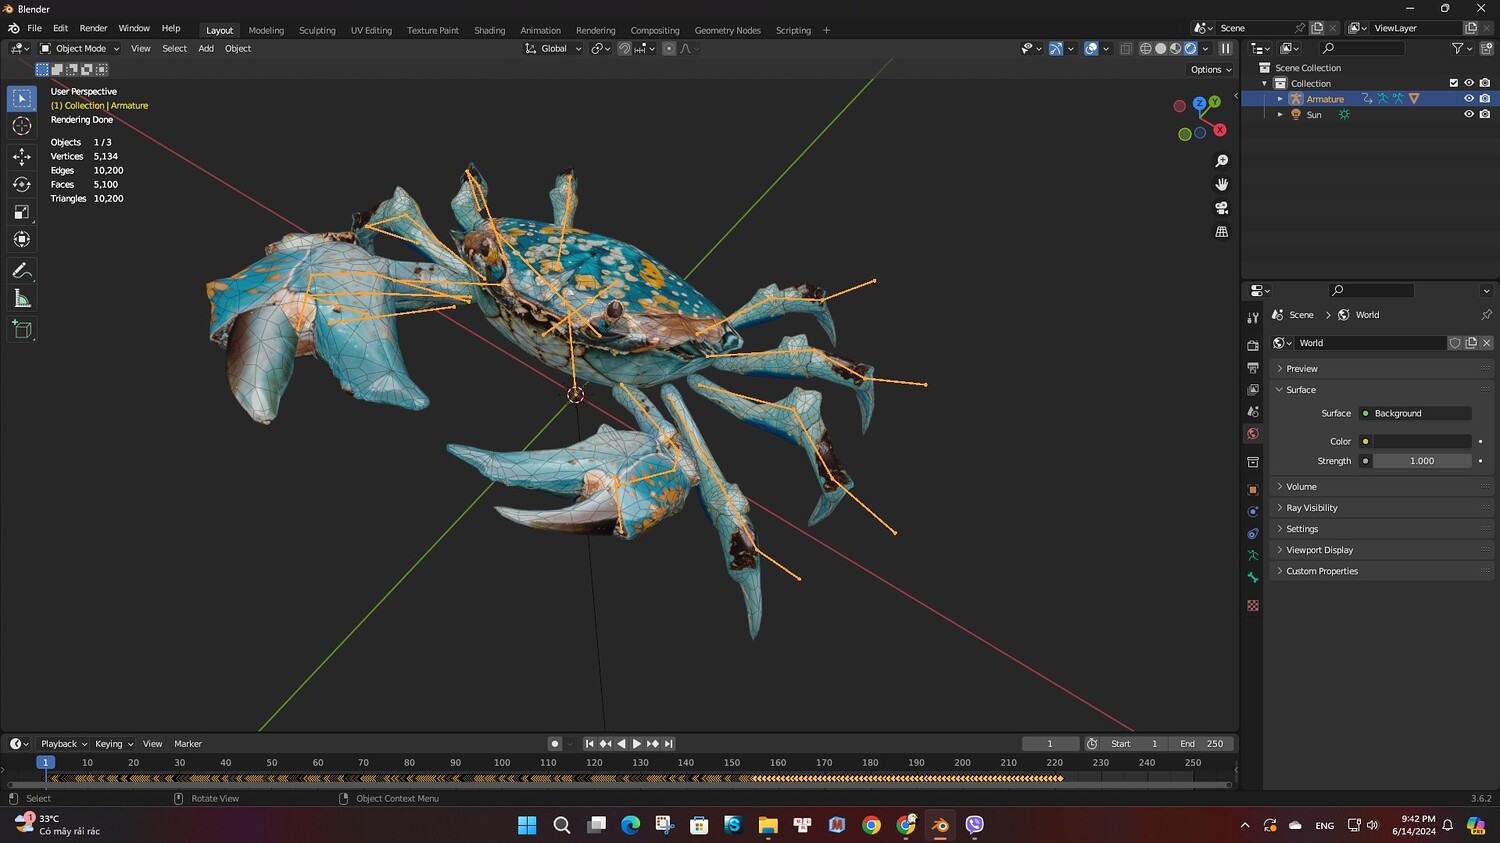Viewport: 1500px width, 843px height.
Task: Toggle Collection exclude checkbox
Action: [x=1453, y=83]
